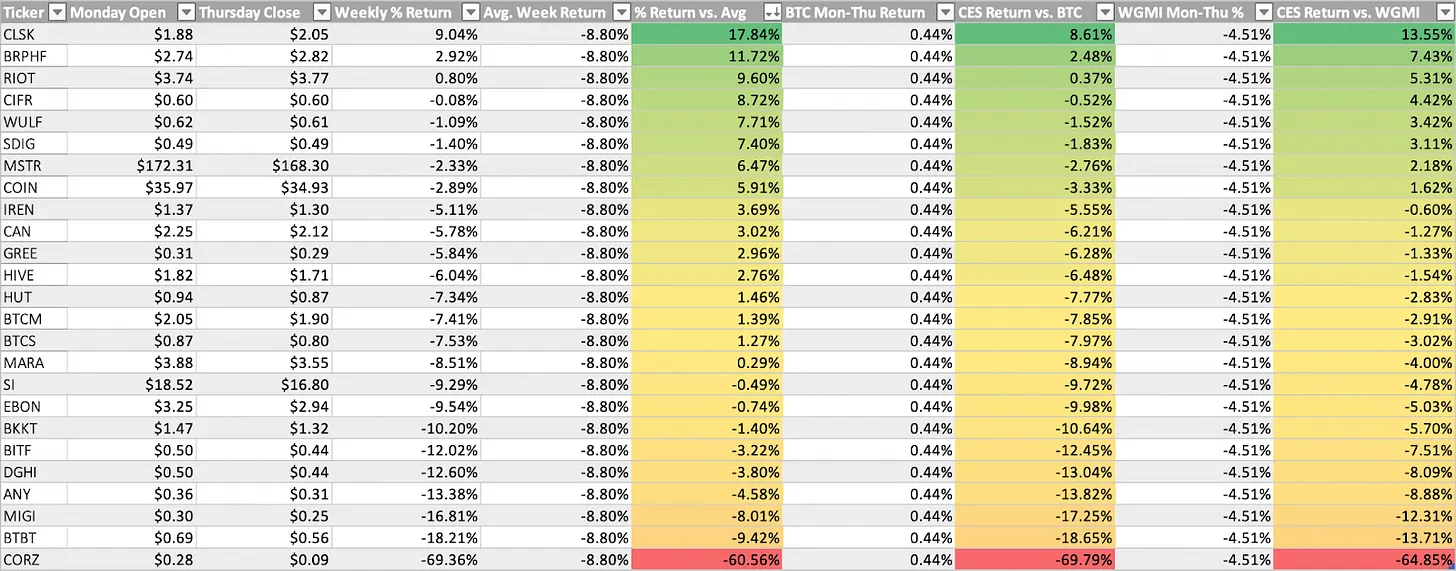The width and height of the screenshot is (1456, 571).
Task: Click the Avg. Week Return filter arrow
Action: (x=620, y=12)
